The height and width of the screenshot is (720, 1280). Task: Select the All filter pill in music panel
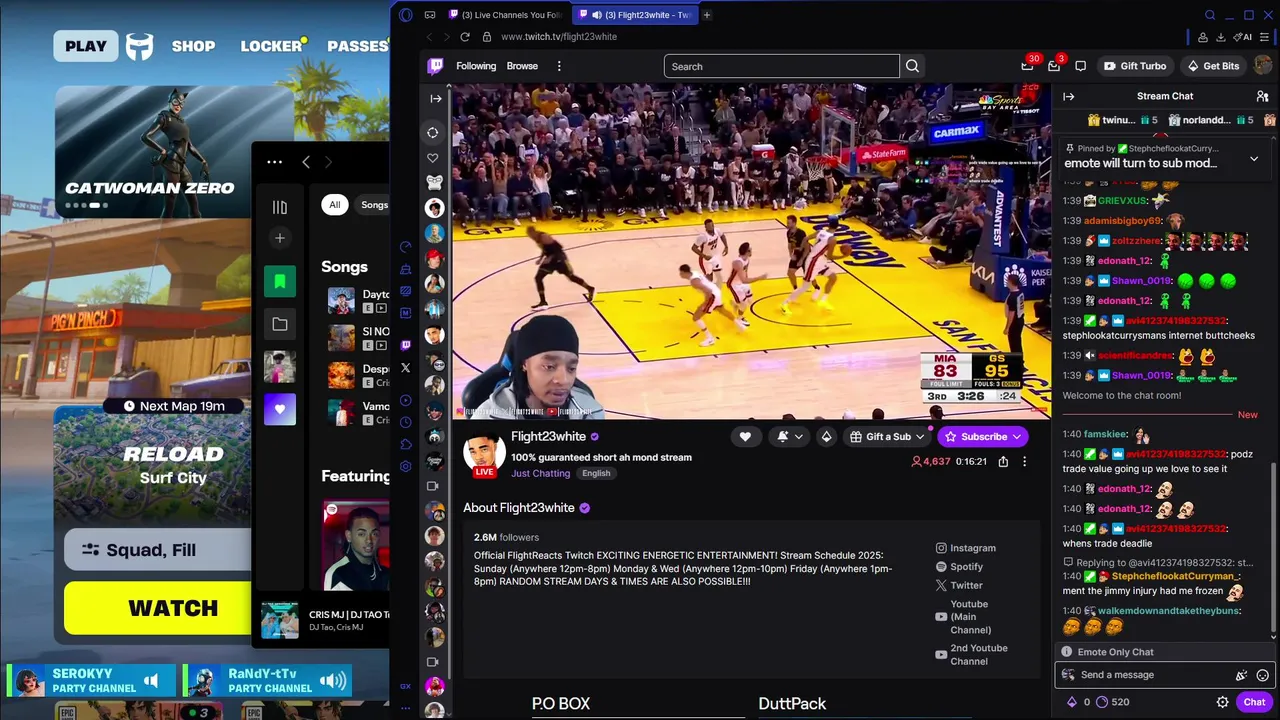coord(335,205)
